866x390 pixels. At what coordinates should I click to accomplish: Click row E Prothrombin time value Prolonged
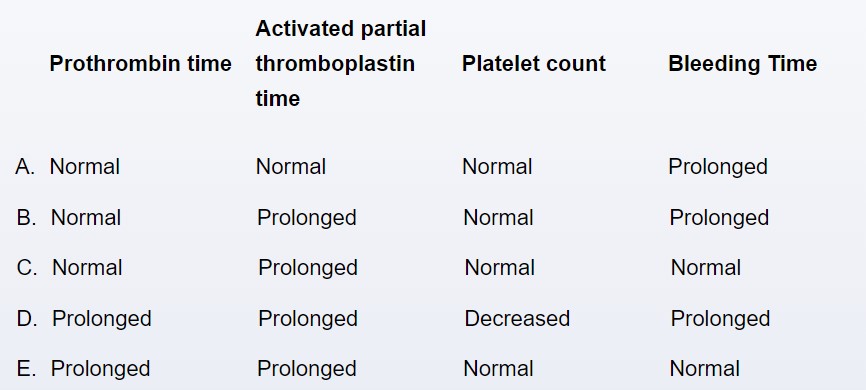pyautogui.click(x=101, y=369)
